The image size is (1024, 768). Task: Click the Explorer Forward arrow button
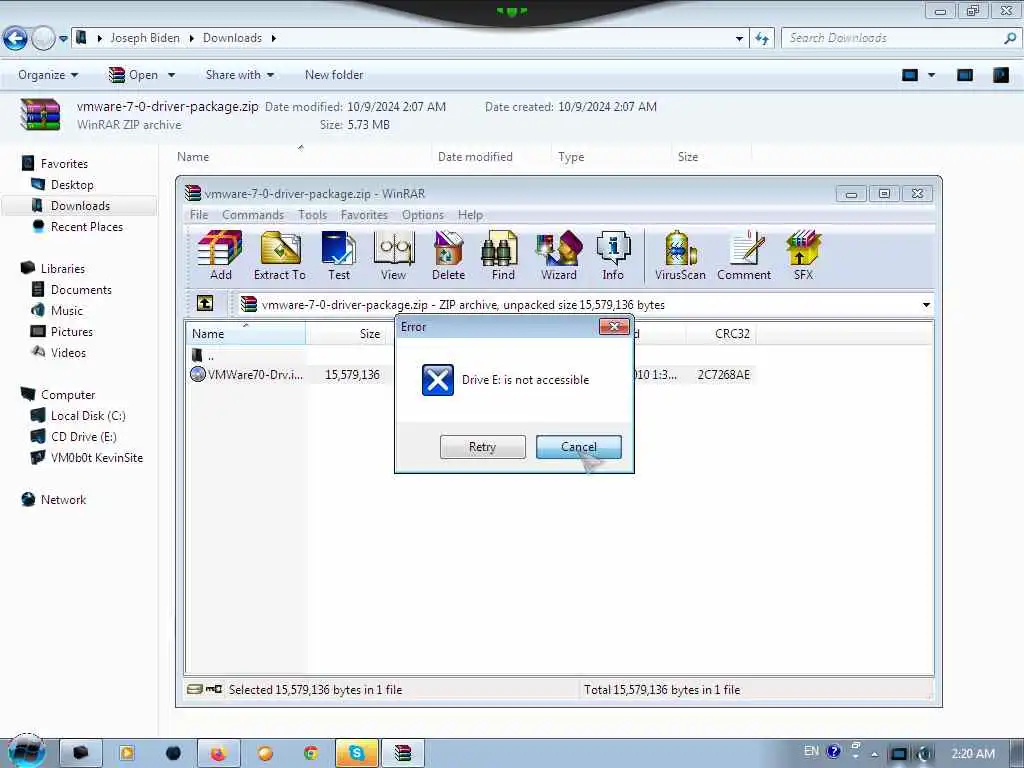pyautogui.click(x=43, y=39)
